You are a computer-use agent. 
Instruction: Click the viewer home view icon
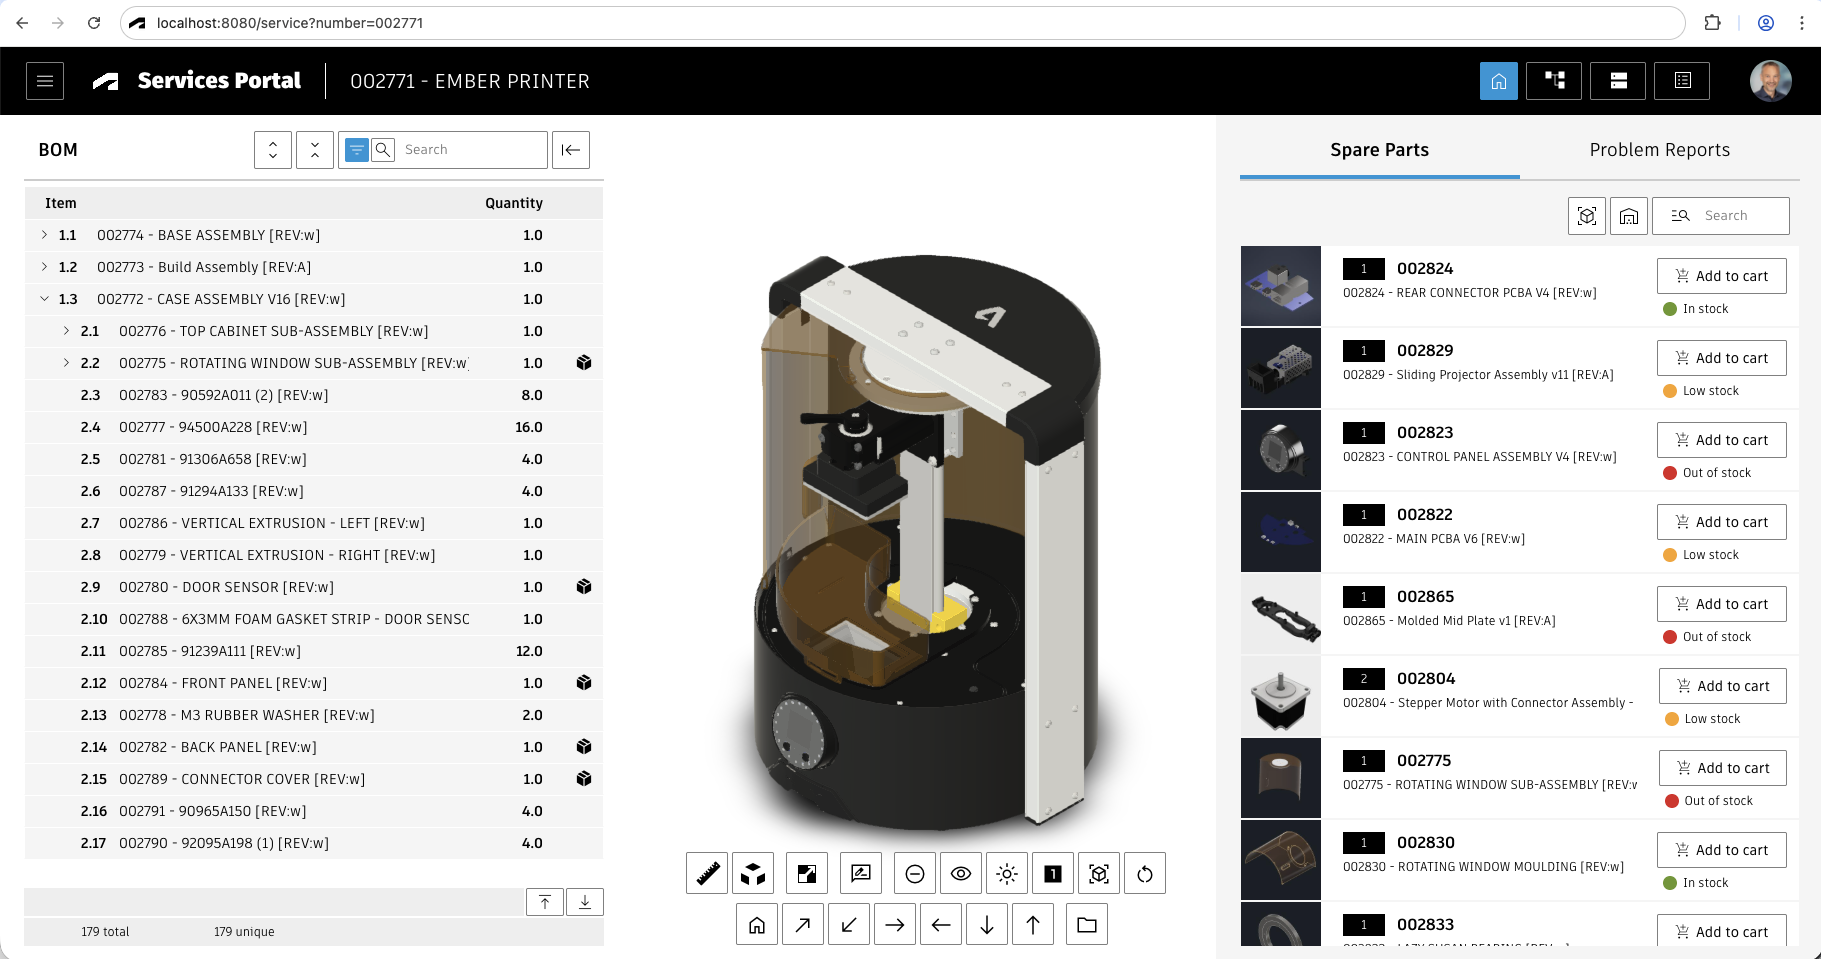pos(757,925)
